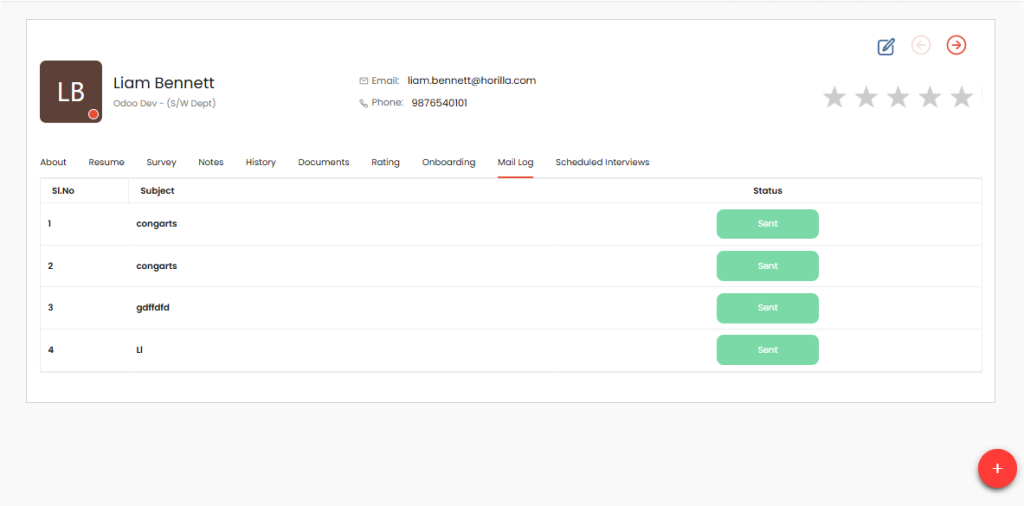This screenshot has height=506, width=1024.
Task: Go to the Onboarding tab
Action: 448,162
